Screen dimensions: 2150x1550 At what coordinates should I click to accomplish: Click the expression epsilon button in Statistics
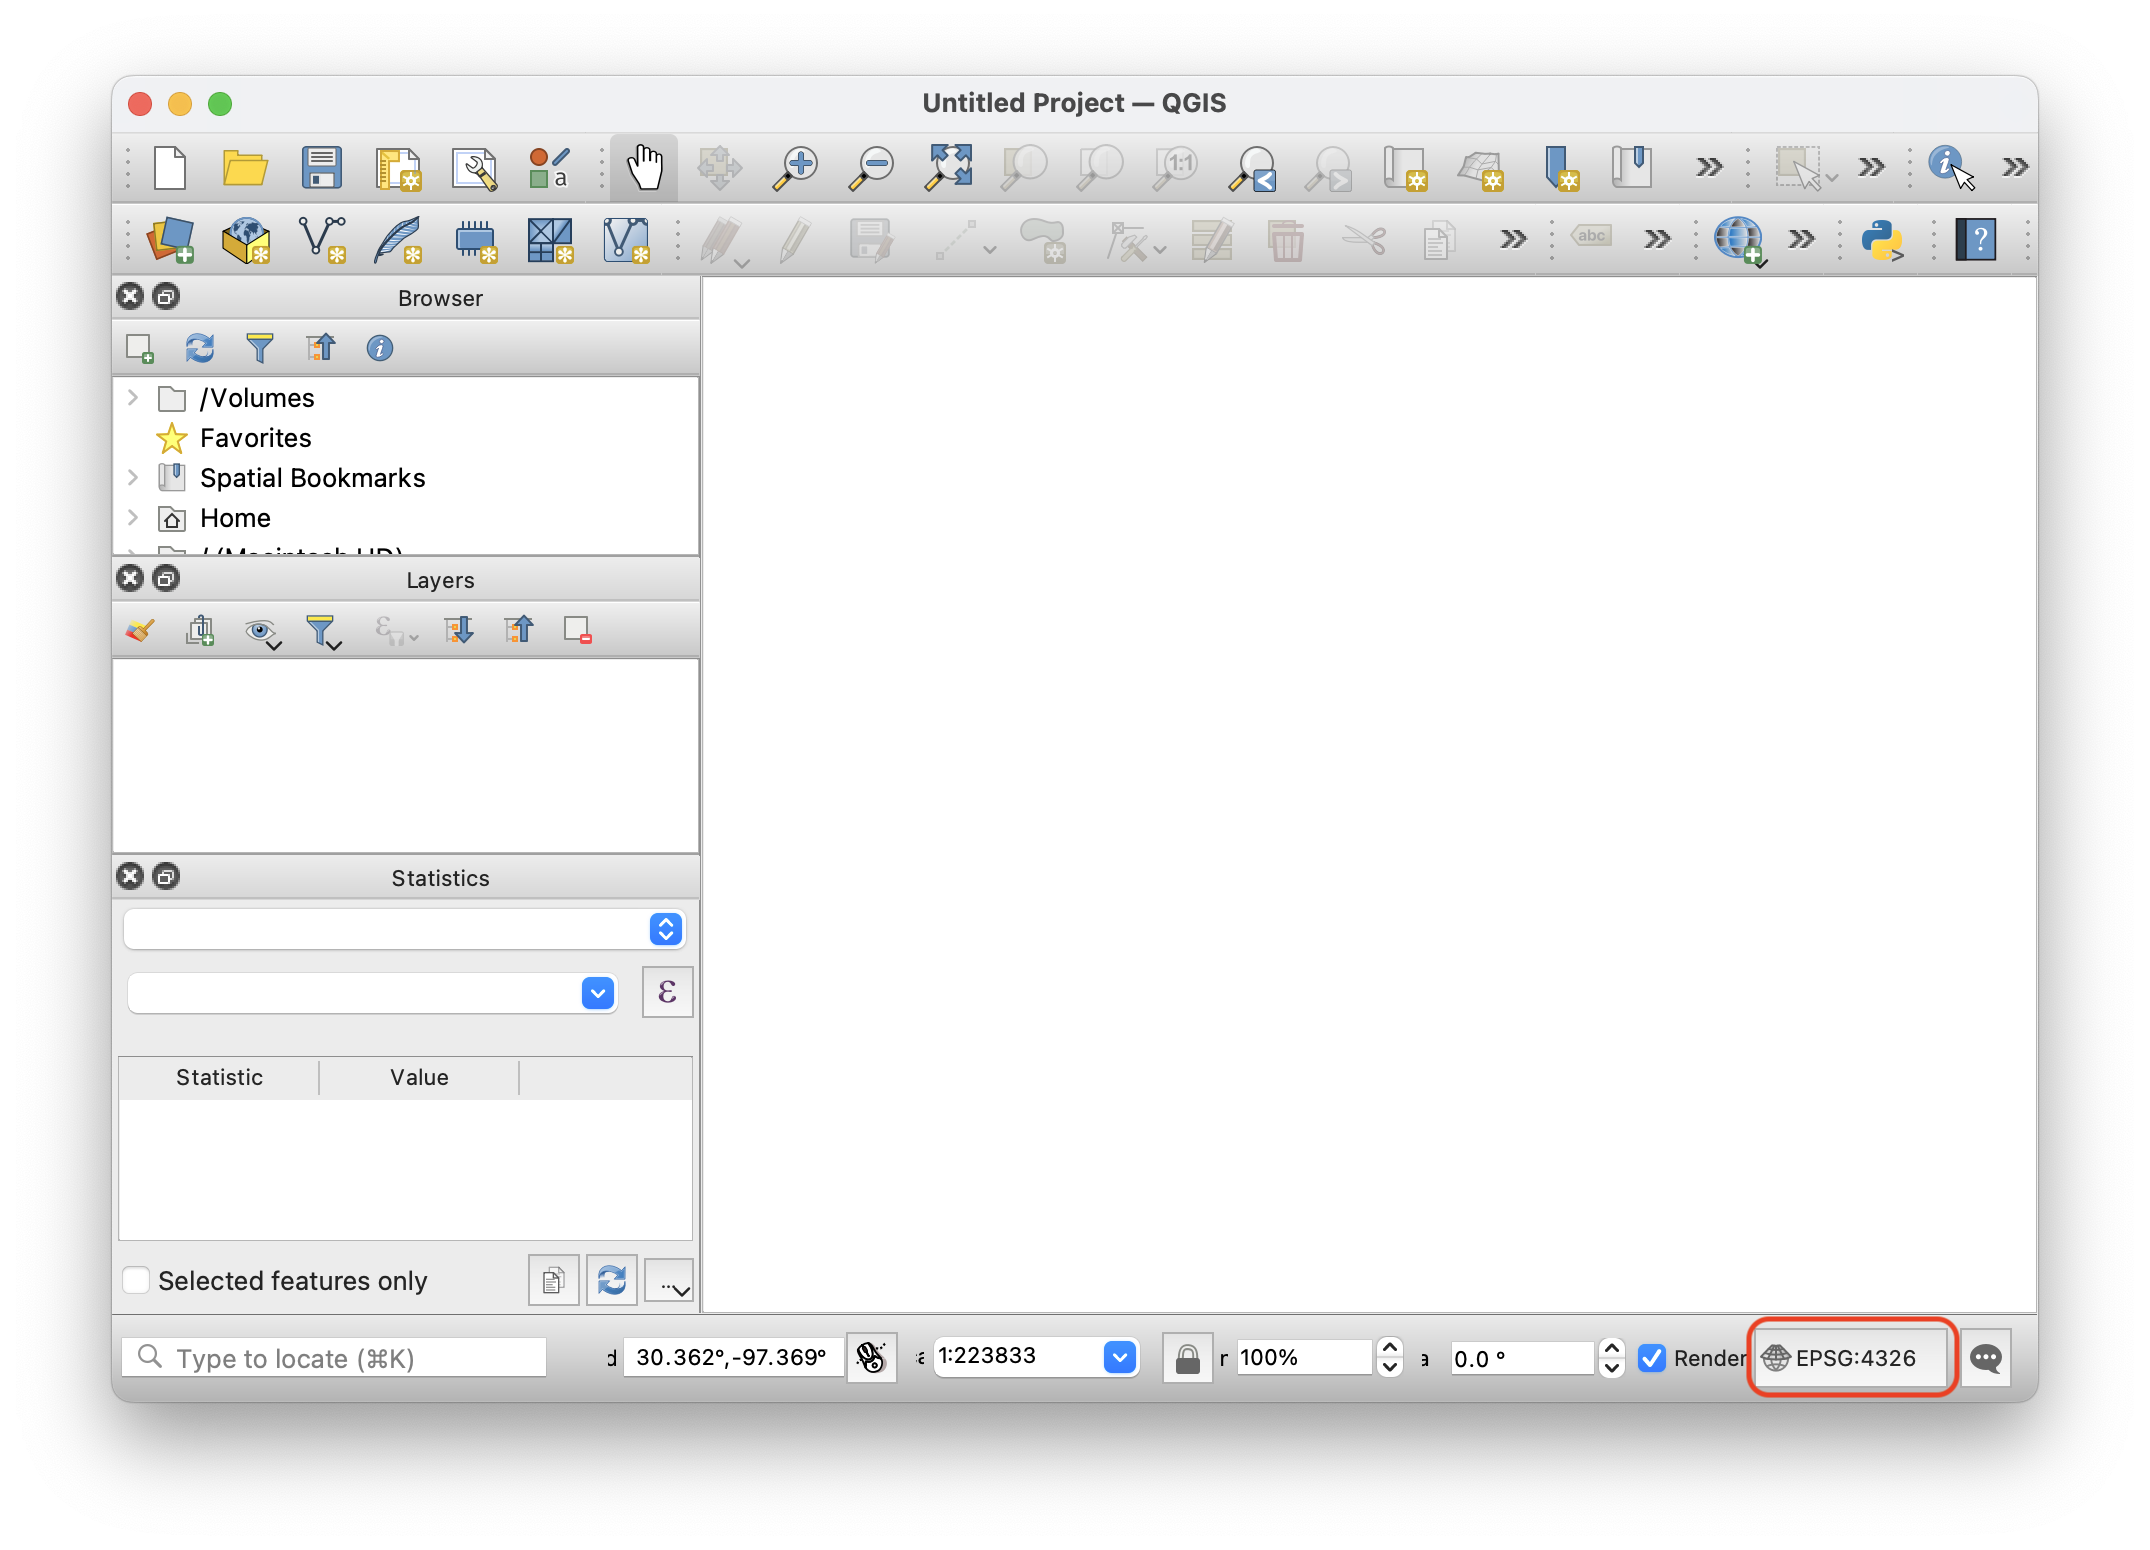pos(667,992)
